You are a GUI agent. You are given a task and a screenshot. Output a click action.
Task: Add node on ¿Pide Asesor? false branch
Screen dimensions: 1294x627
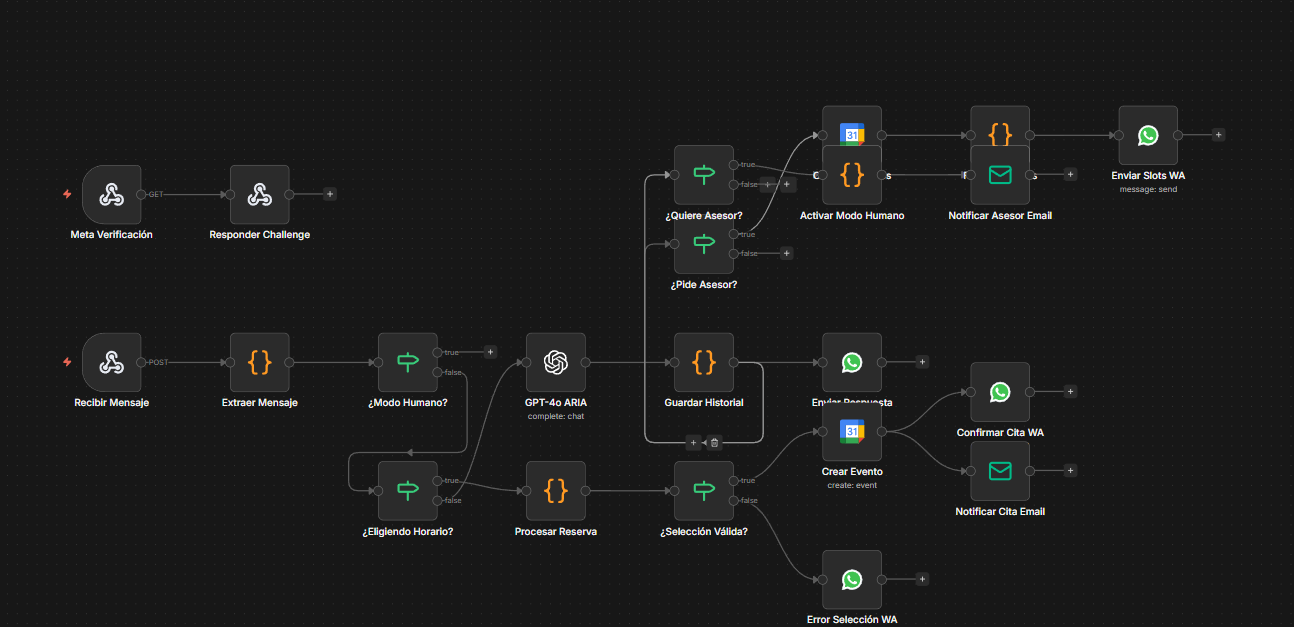click(786, 253)
